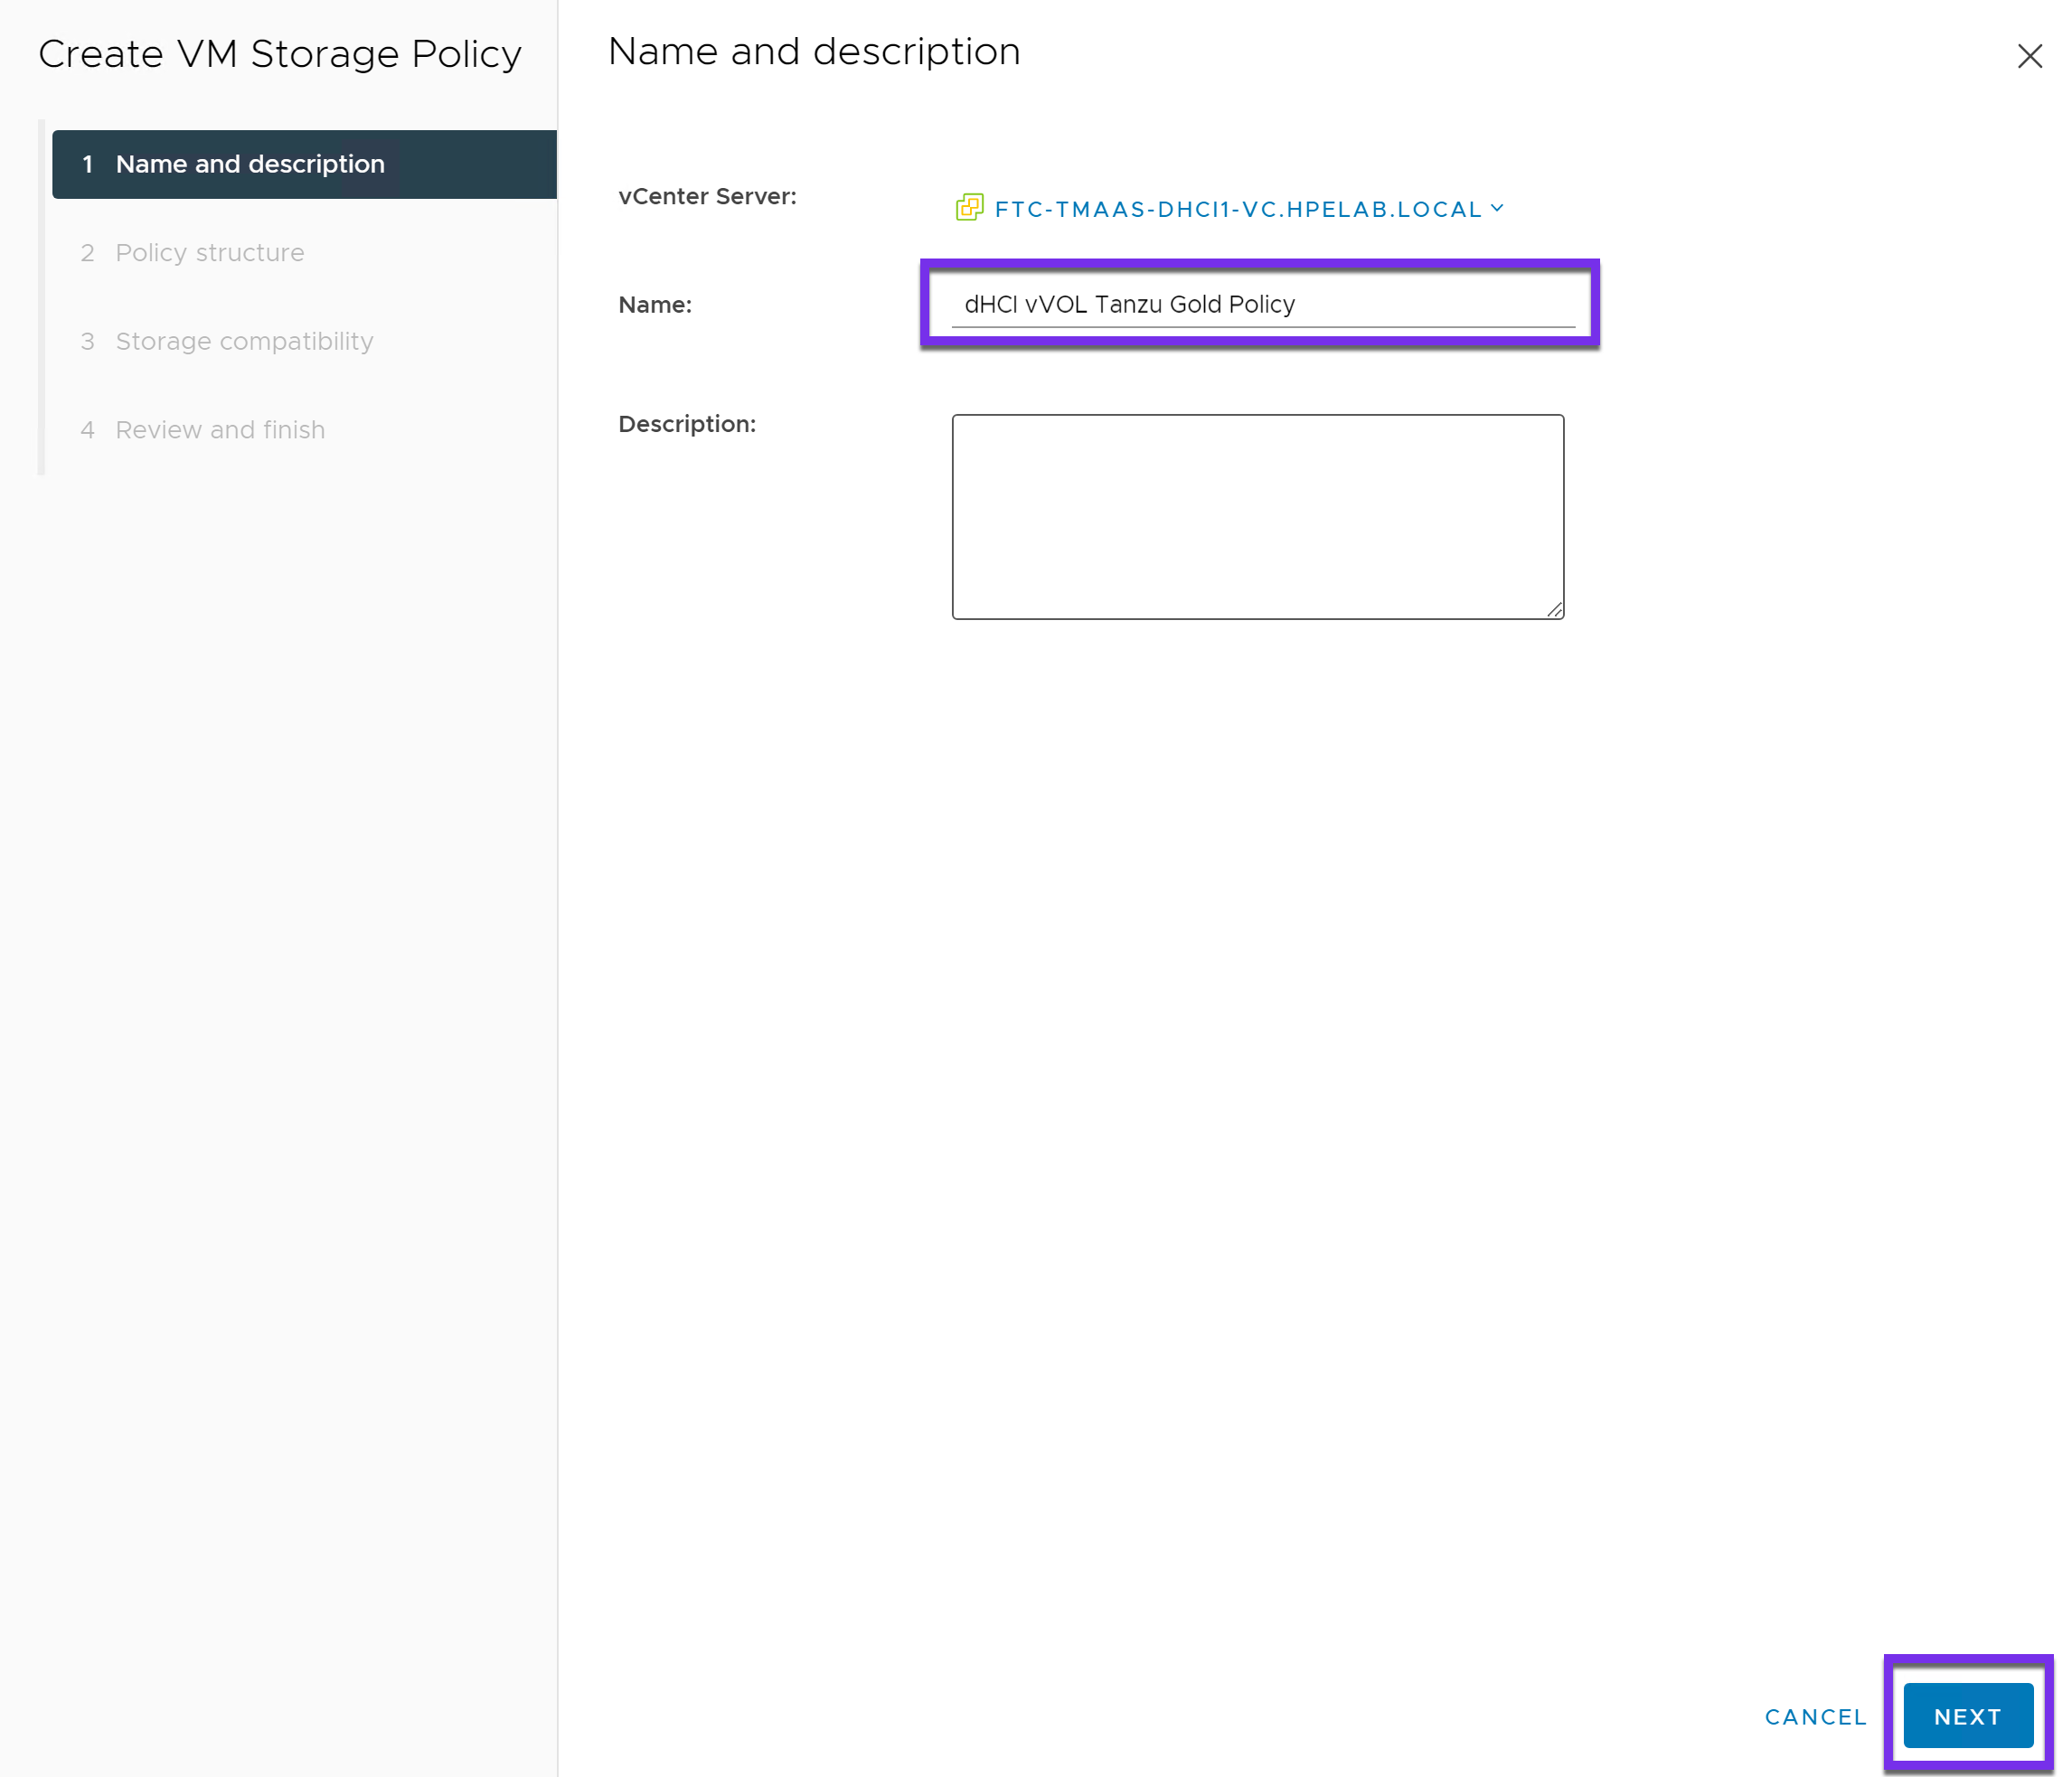Screen dimensions: 2072x1777
Task: Jump to Review and finish step
Action: coord(220,430)
